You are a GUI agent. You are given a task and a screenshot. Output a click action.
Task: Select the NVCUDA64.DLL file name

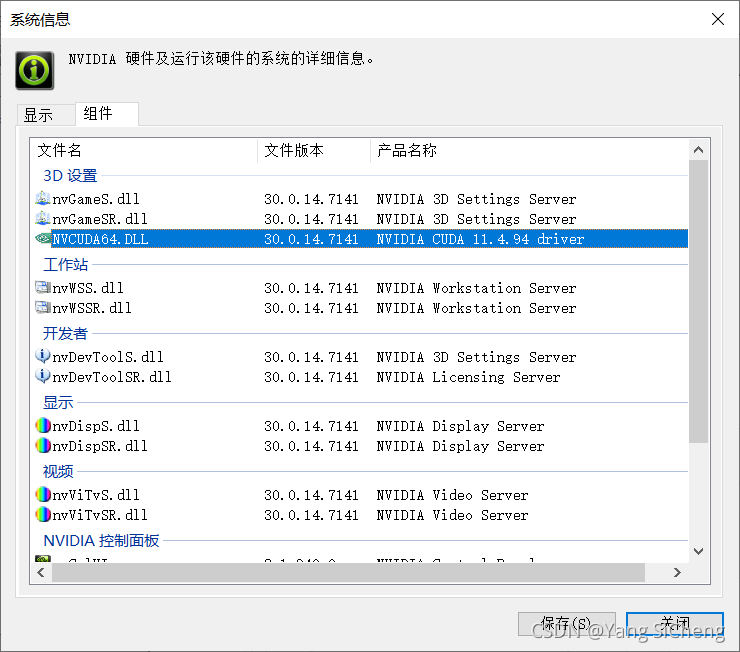pos(101,239)
